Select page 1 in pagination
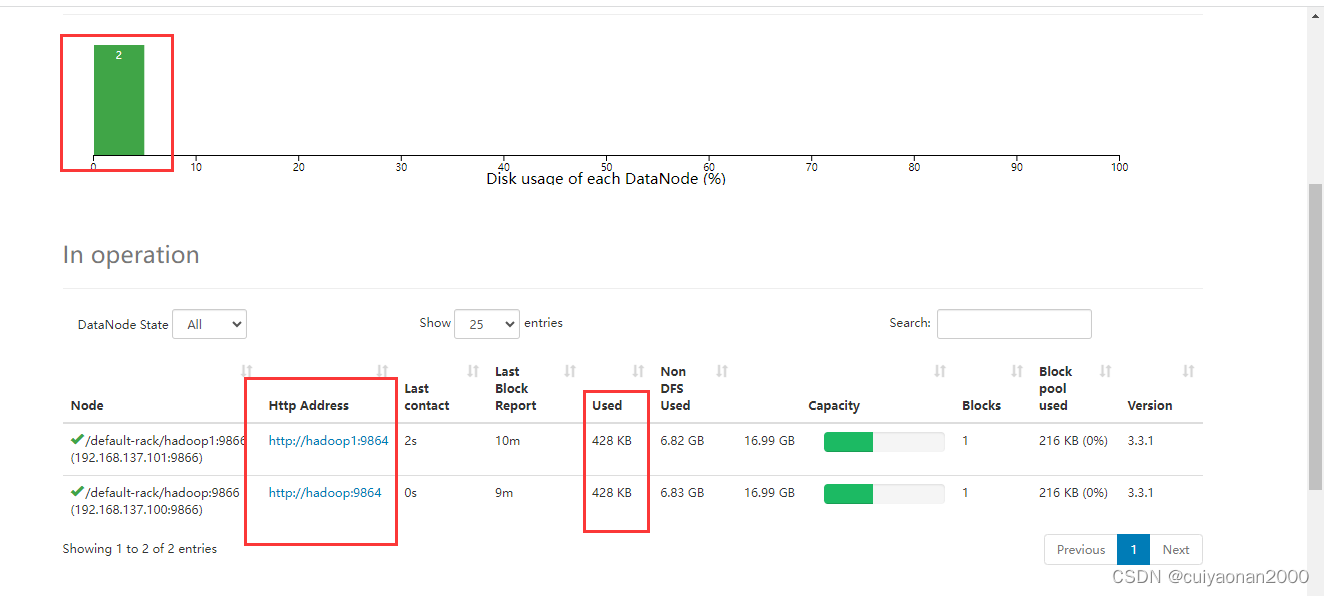The height and width of the screenshot is (596, 1324). tap(1133, 550)
